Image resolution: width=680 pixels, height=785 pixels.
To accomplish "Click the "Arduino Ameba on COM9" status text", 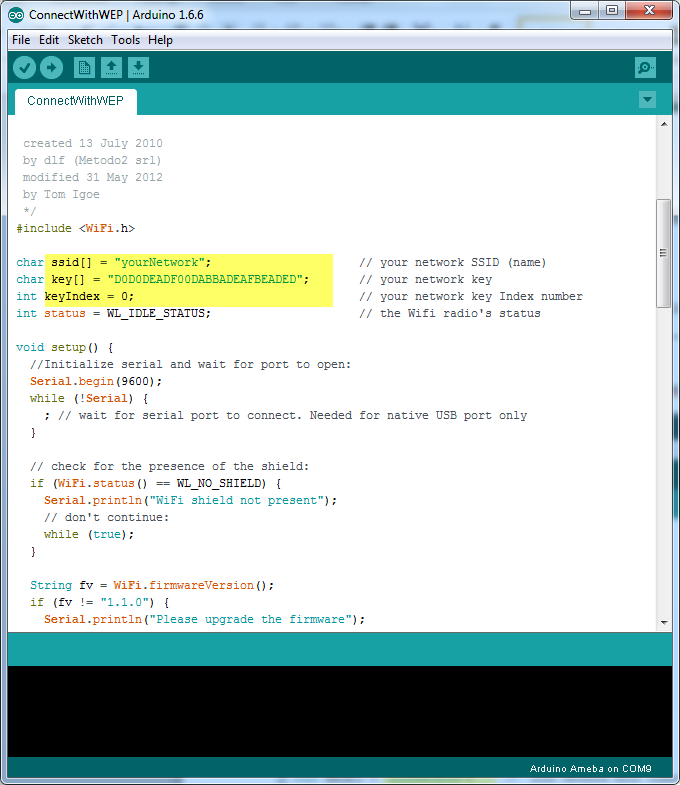I will click(590, 769).
